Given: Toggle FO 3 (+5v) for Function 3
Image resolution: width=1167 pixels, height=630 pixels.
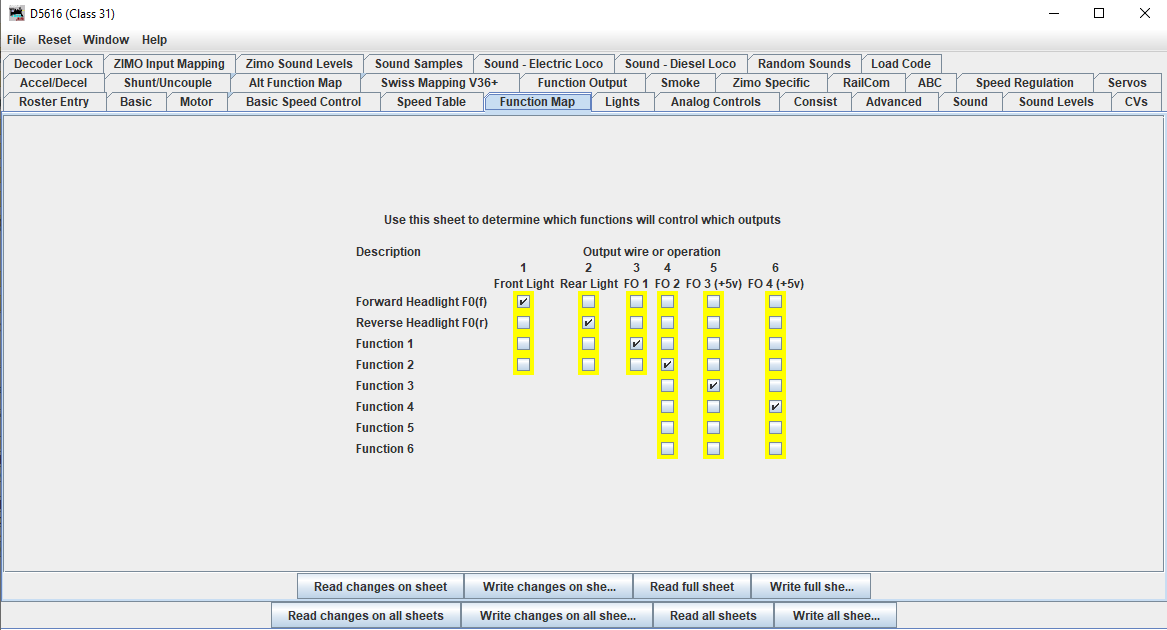Looking at the screenshot, I should tap(713, 385).
